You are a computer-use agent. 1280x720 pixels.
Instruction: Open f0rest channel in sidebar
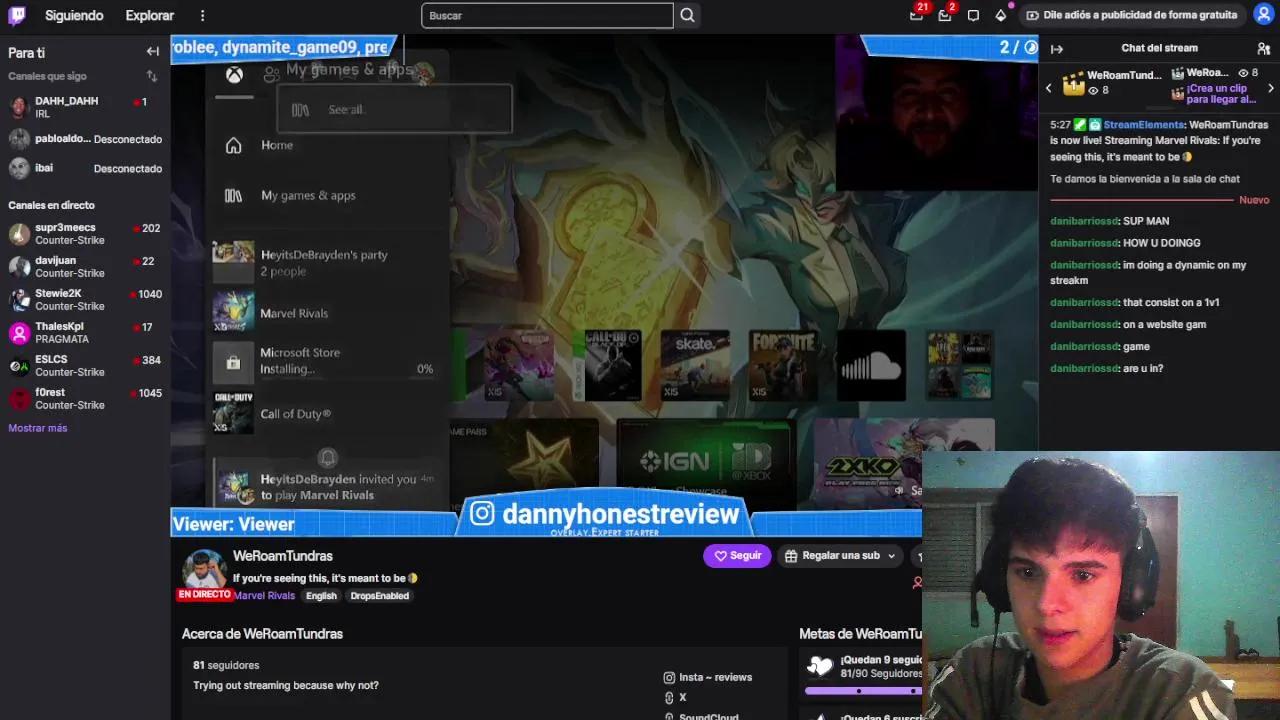coord(85,399)
